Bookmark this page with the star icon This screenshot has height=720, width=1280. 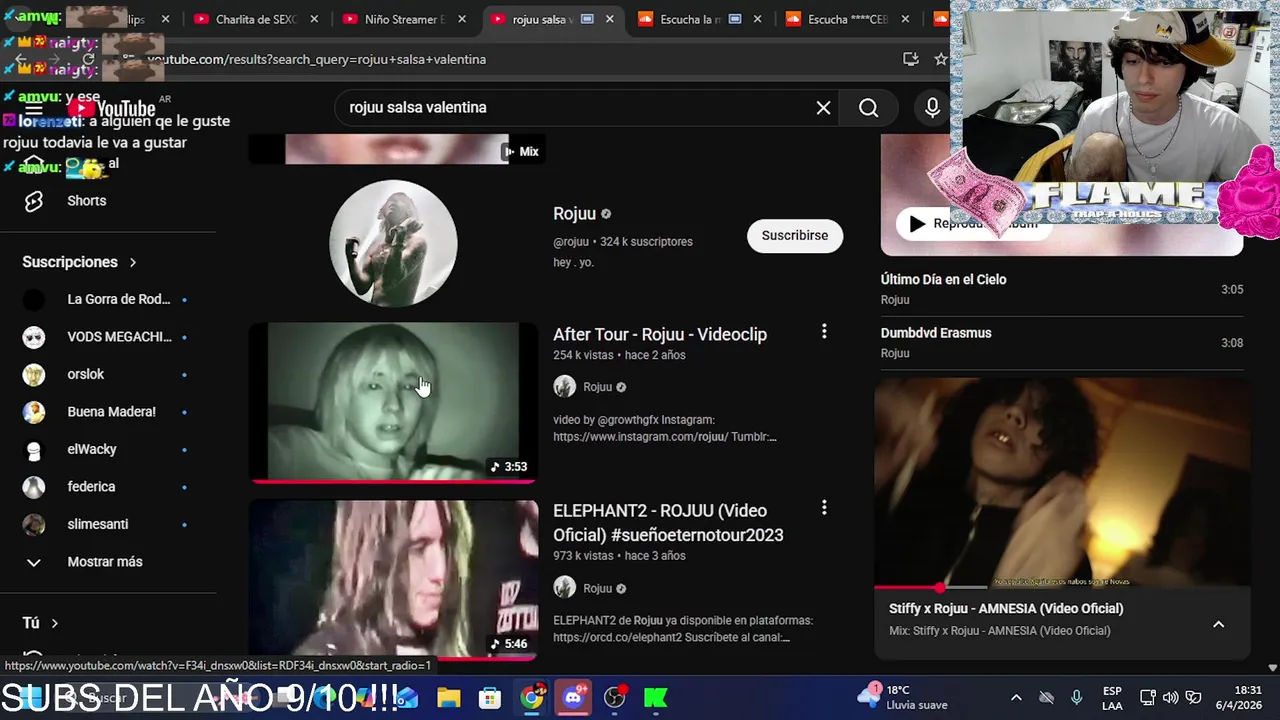pos(940,59)
